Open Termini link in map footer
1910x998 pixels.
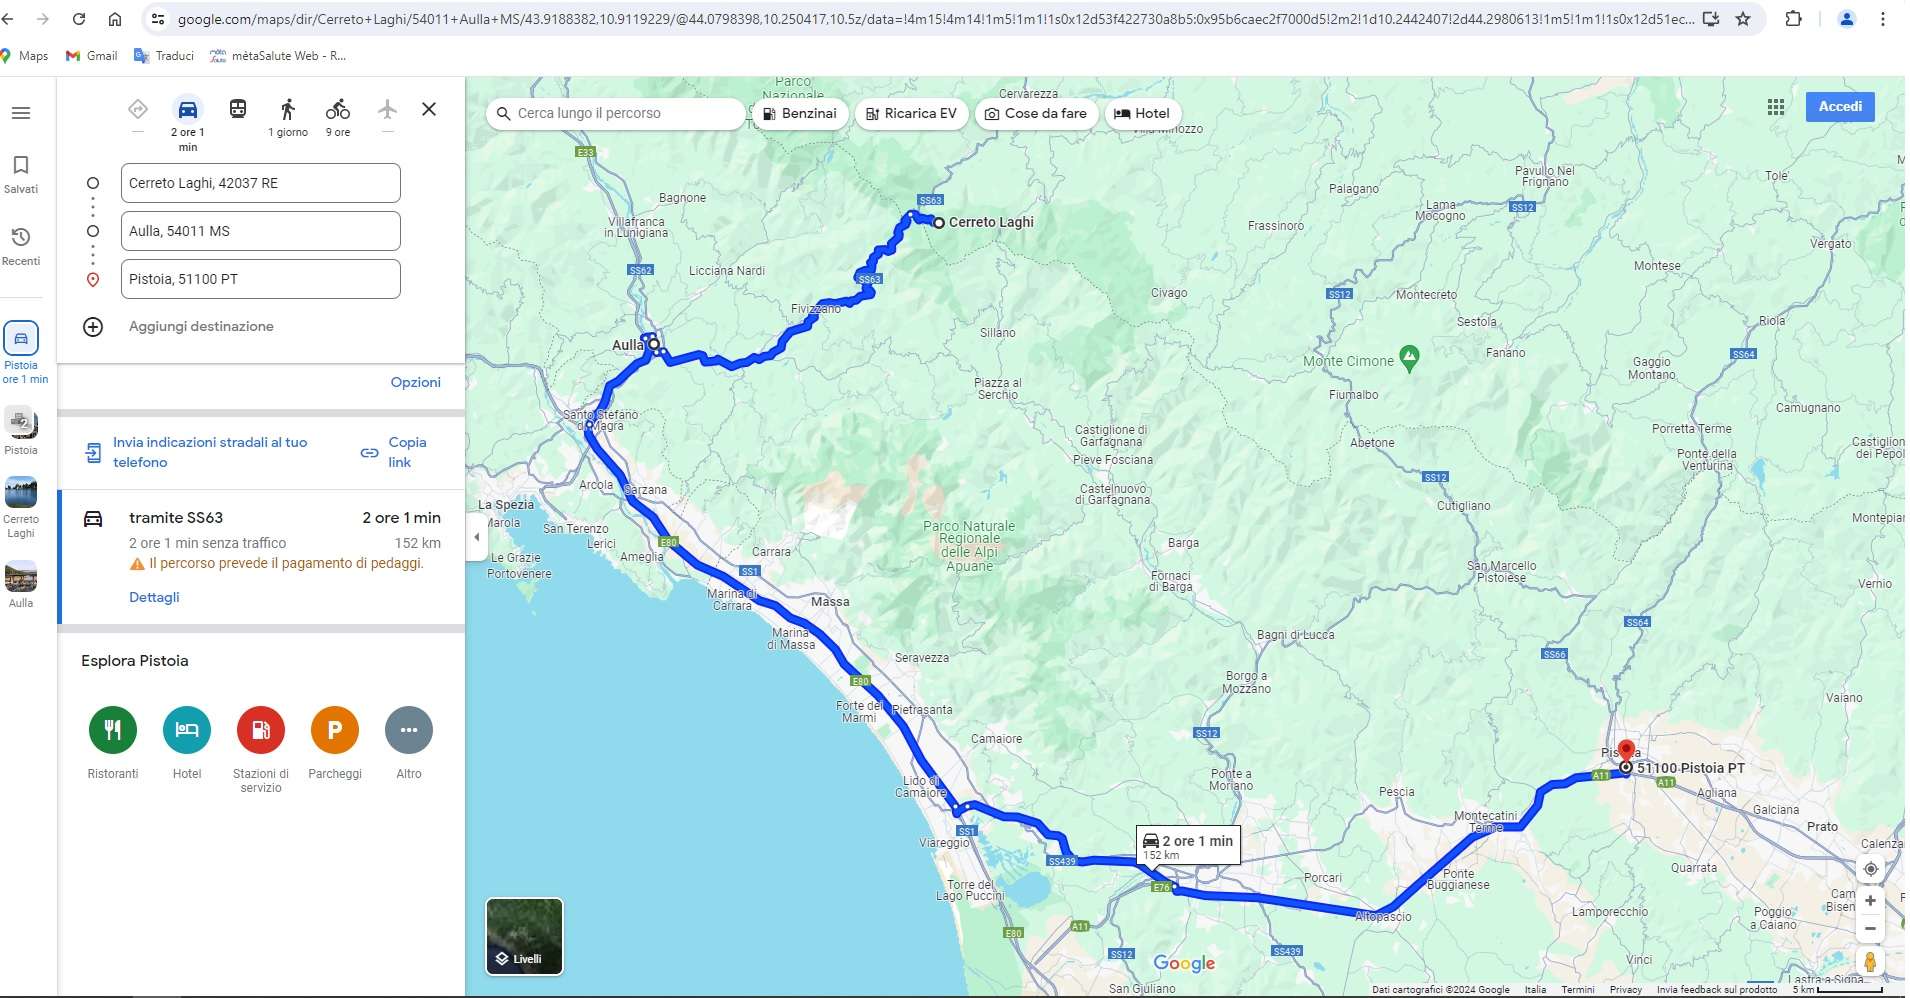tap(1578, 990)
